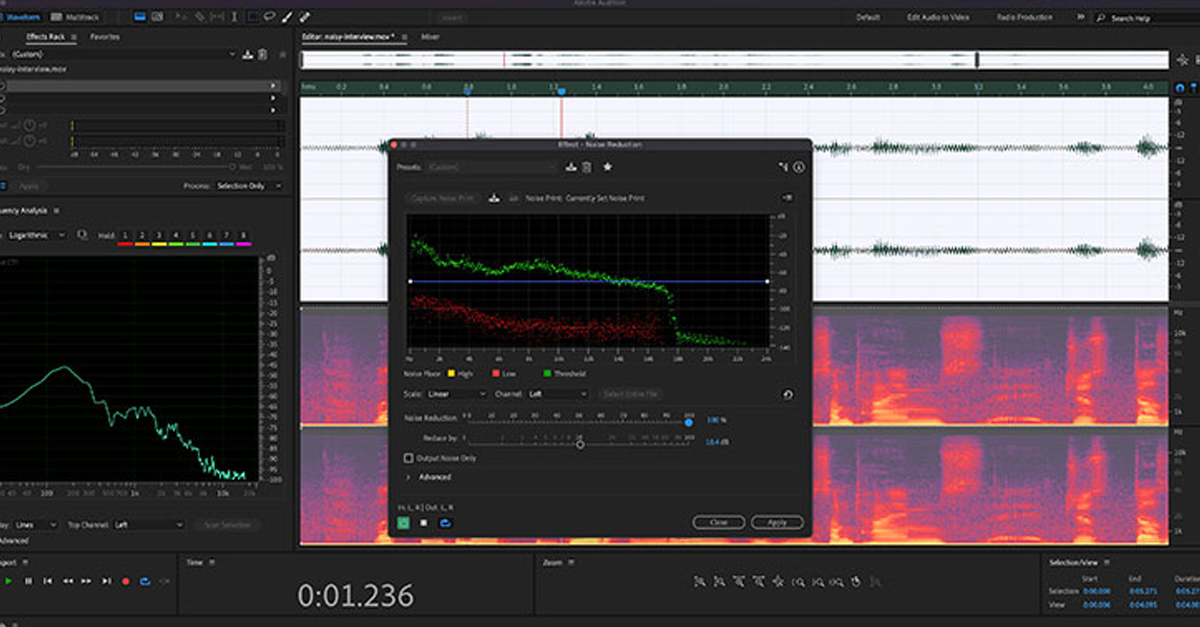Delete the preset using the dialog trash icon
Viewport: 1200px width, 627px height.
[x=587, y=167]
